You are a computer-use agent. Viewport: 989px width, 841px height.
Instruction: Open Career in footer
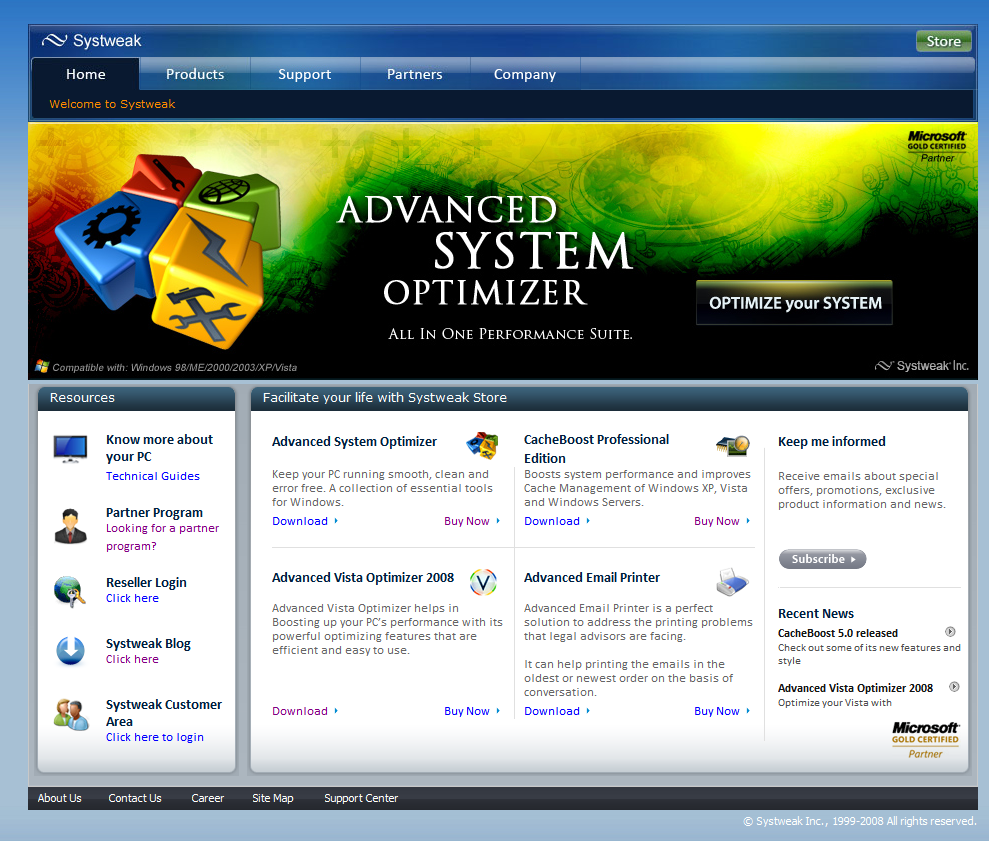coord(208,798)
